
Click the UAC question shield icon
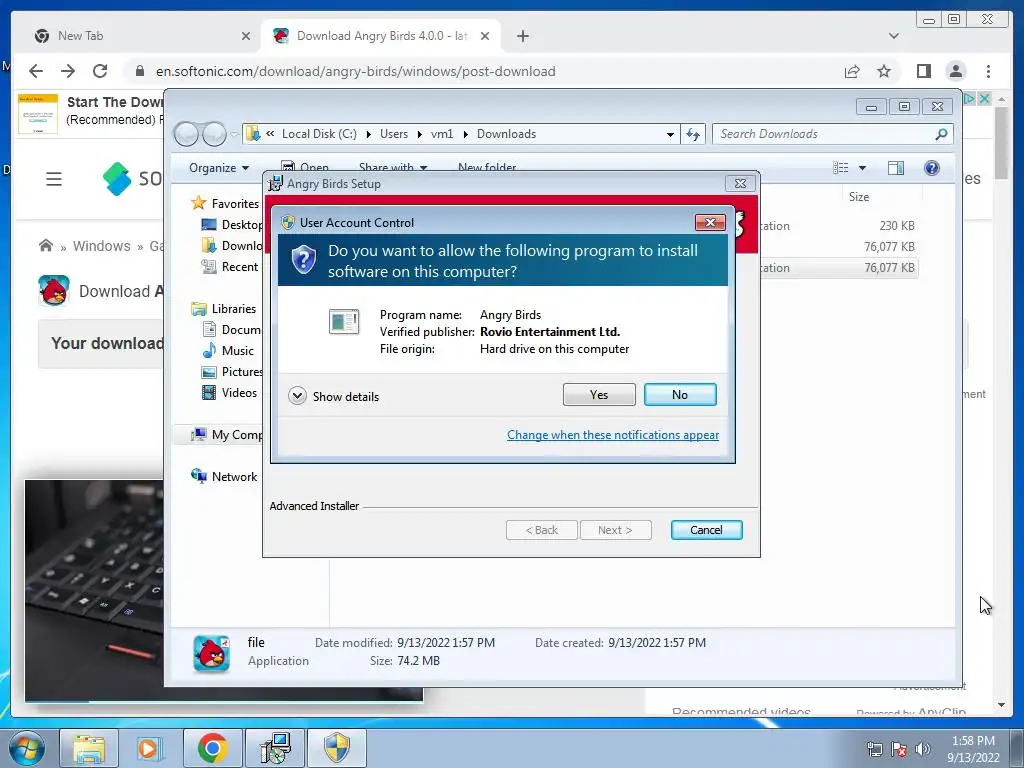304,260
